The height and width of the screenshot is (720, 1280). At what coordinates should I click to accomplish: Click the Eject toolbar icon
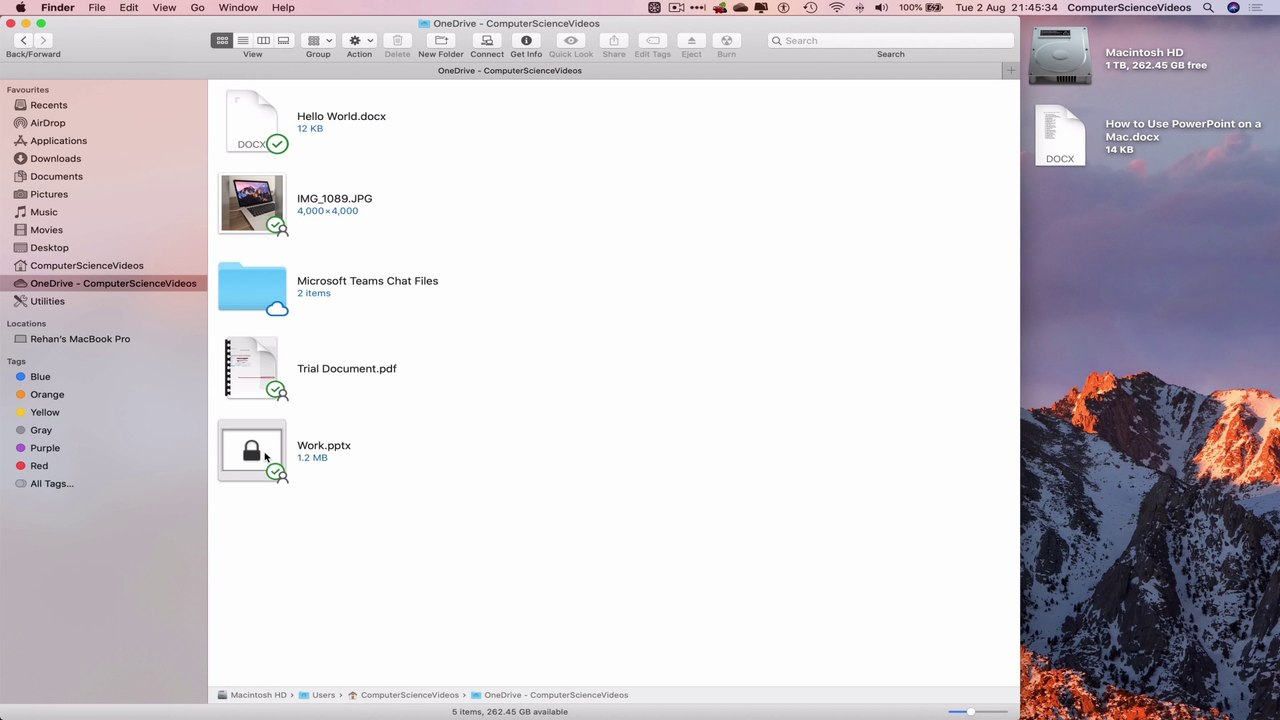(691, 40)
